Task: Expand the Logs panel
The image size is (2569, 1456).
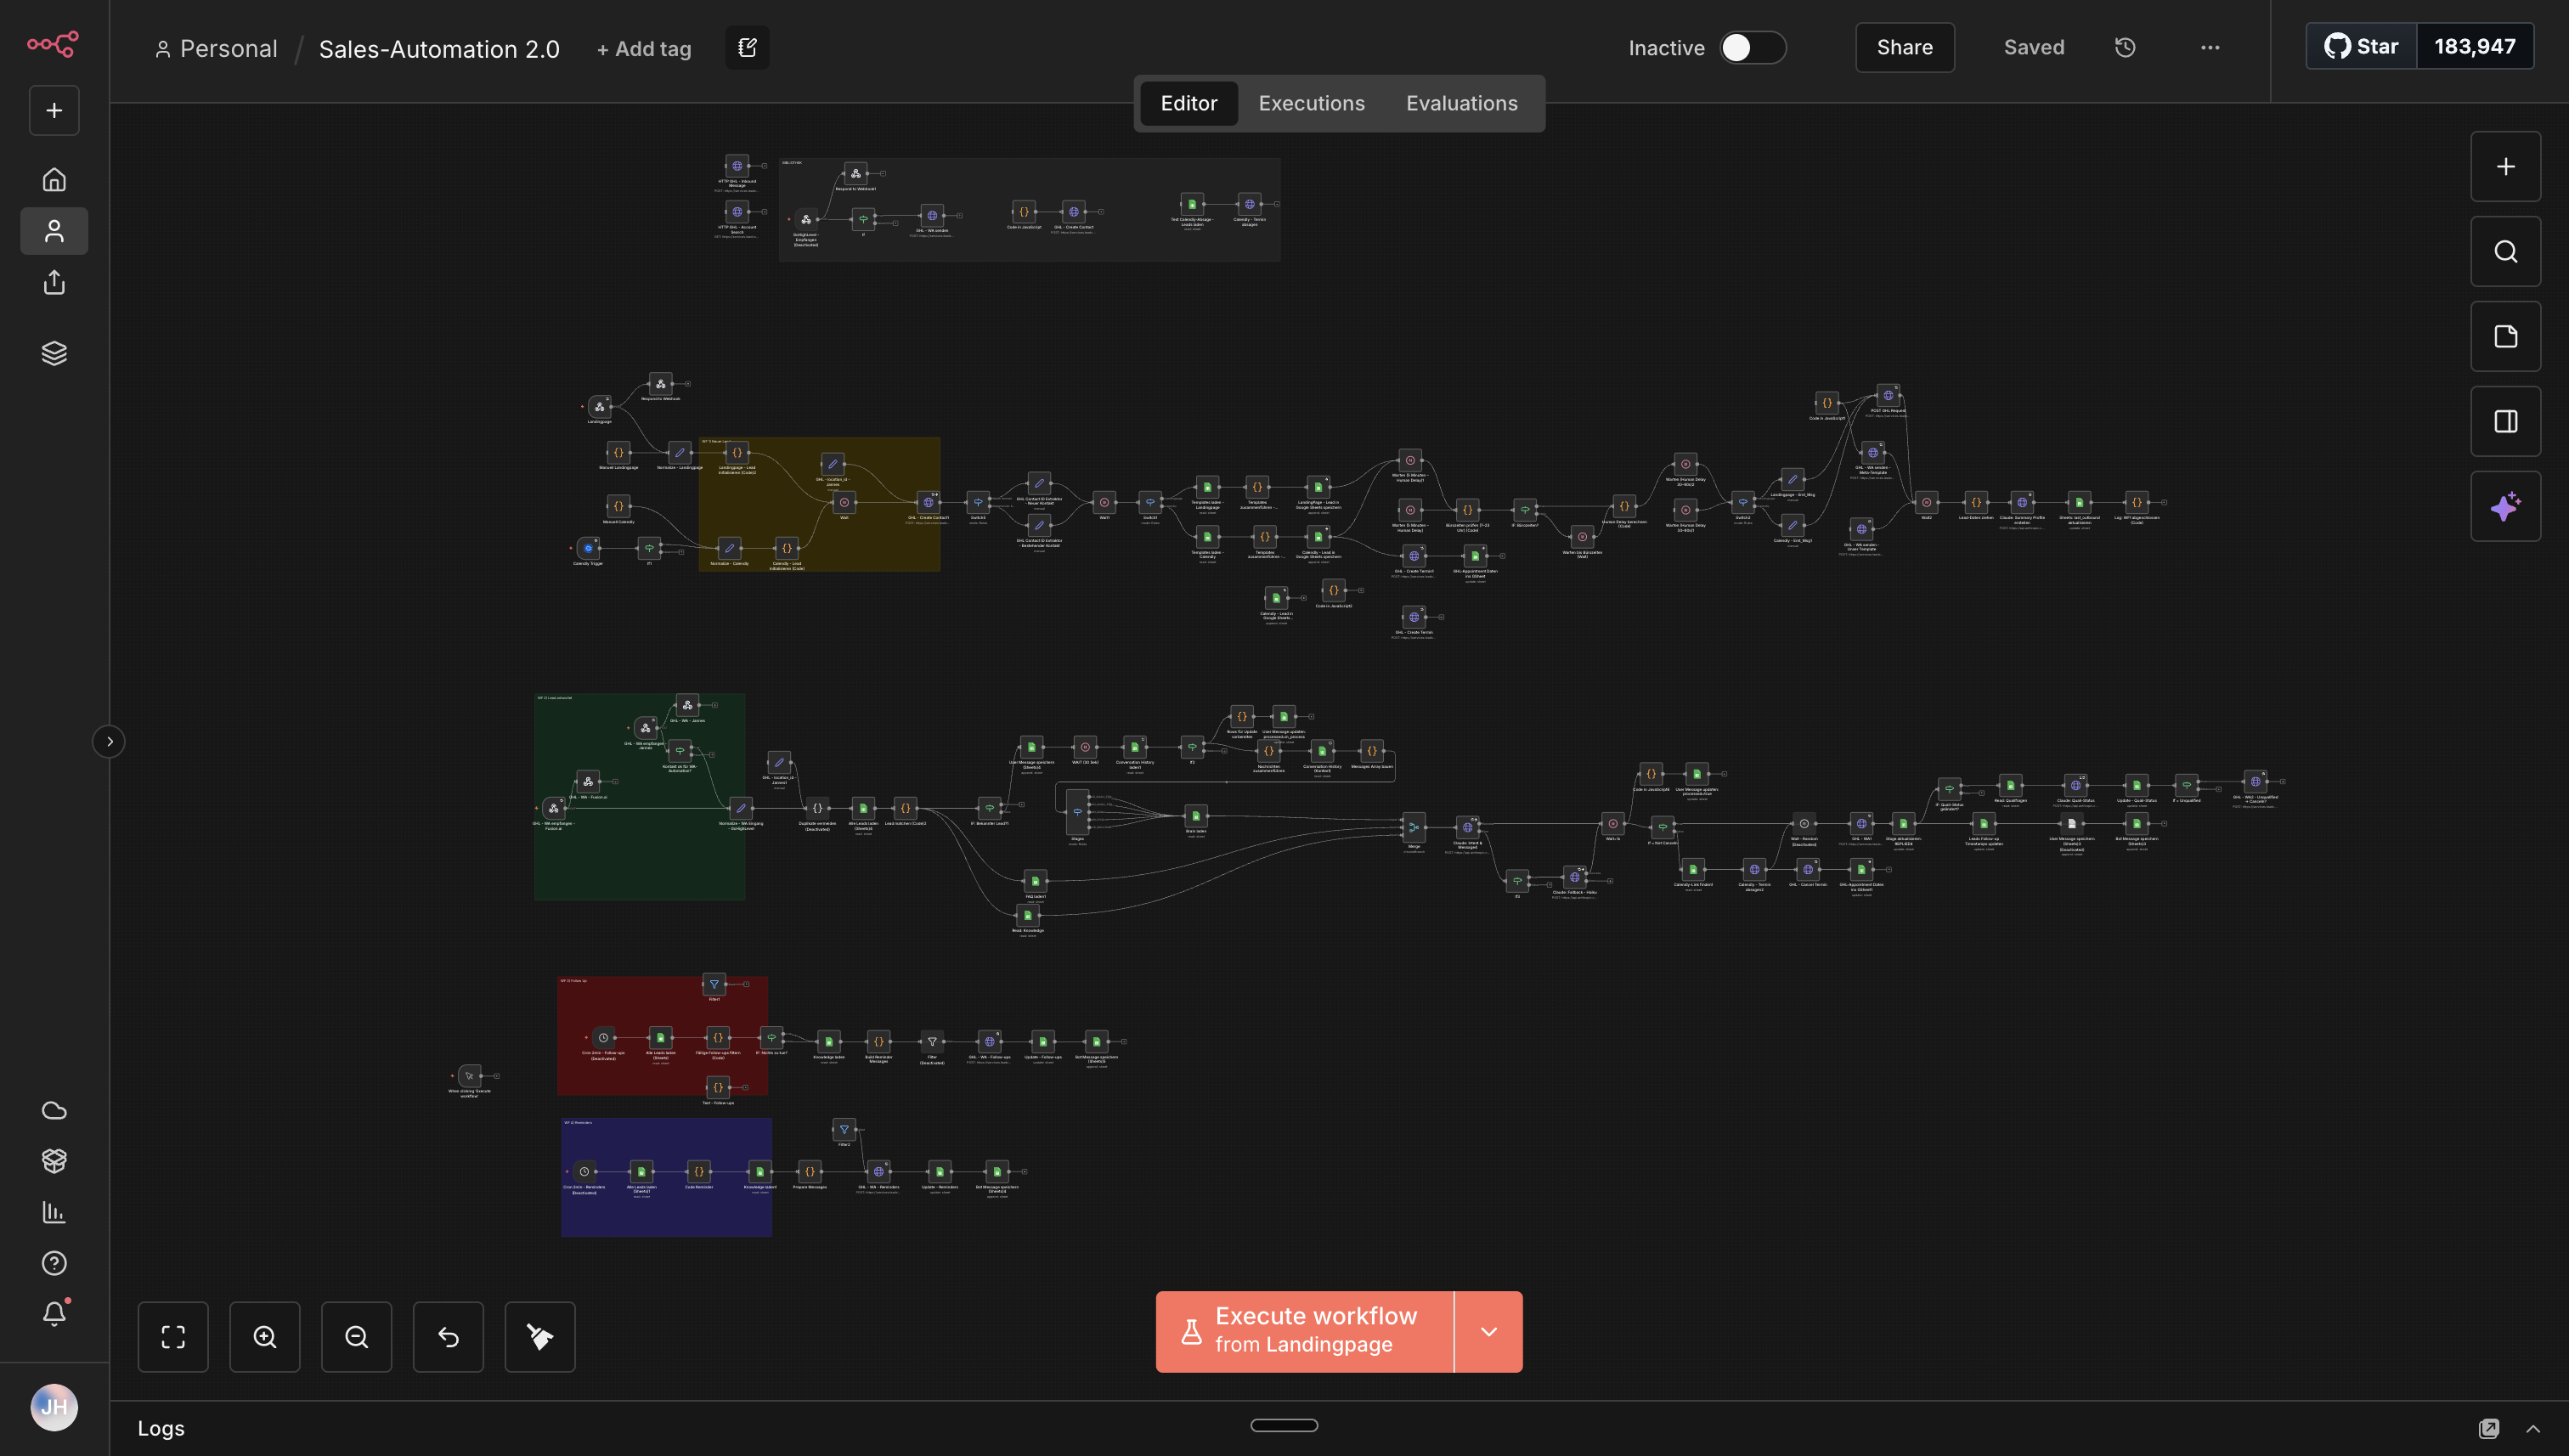Action: (2533, 1428)
